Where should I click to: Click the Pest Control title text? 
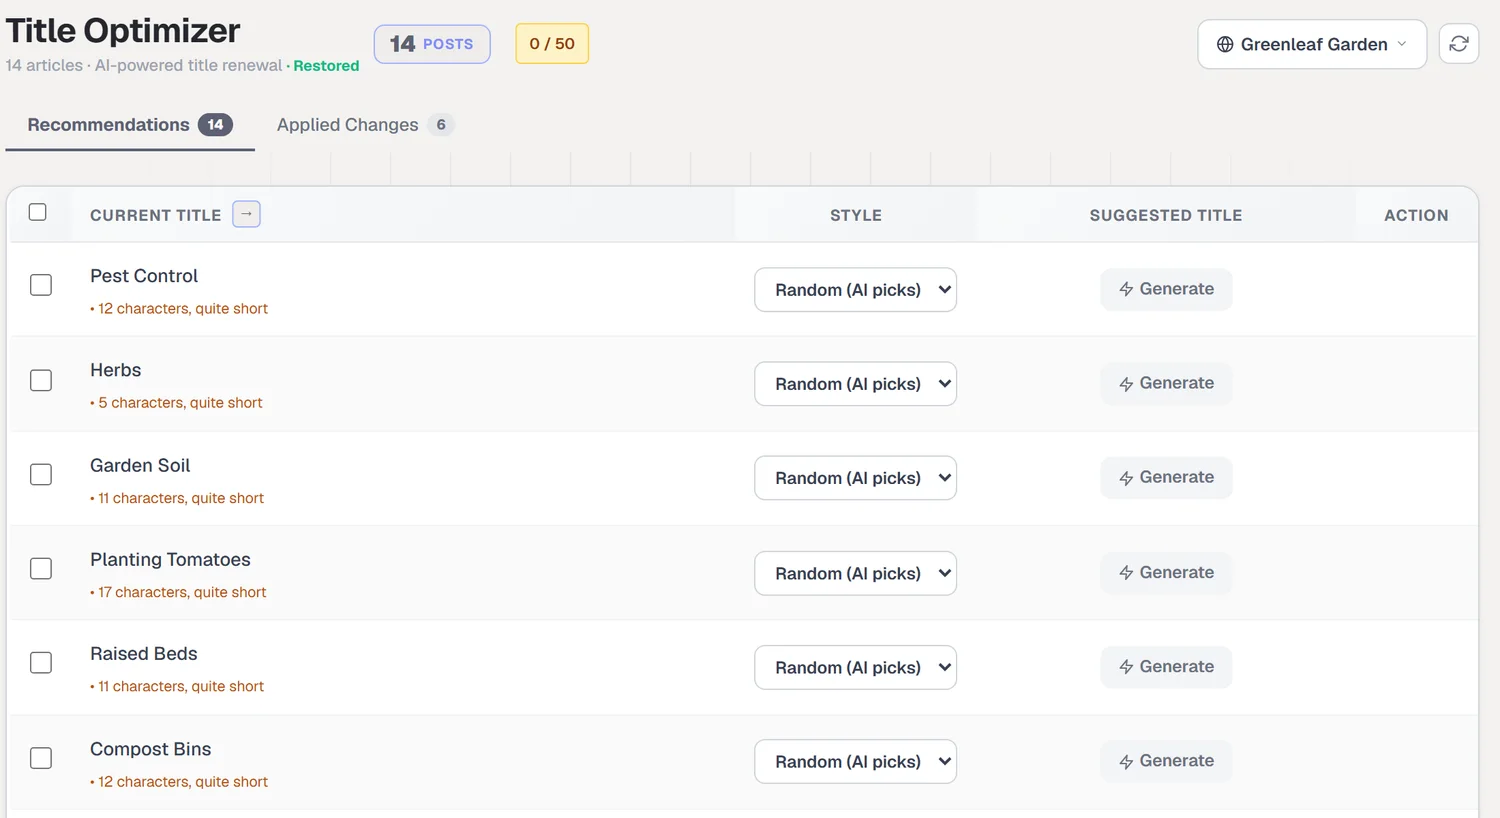click(144, 276)
